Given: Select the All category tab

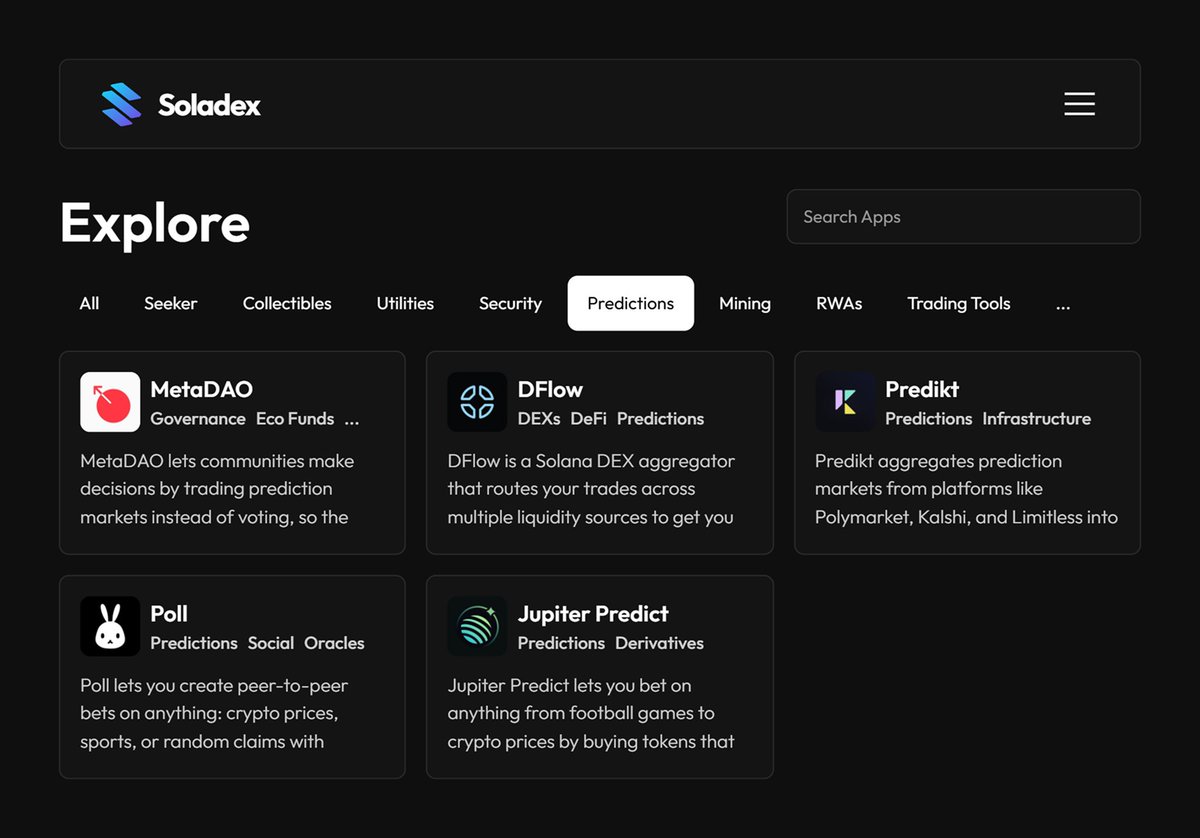Looking at the screenshot, I should 89,303.
